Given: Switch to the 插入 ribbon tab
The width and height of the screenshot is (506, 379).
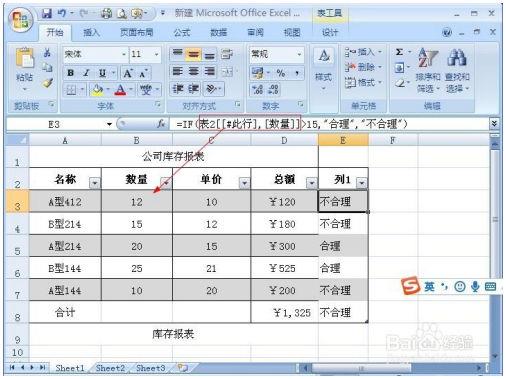Looking at the screenshot, I should (x=91, y=32).
